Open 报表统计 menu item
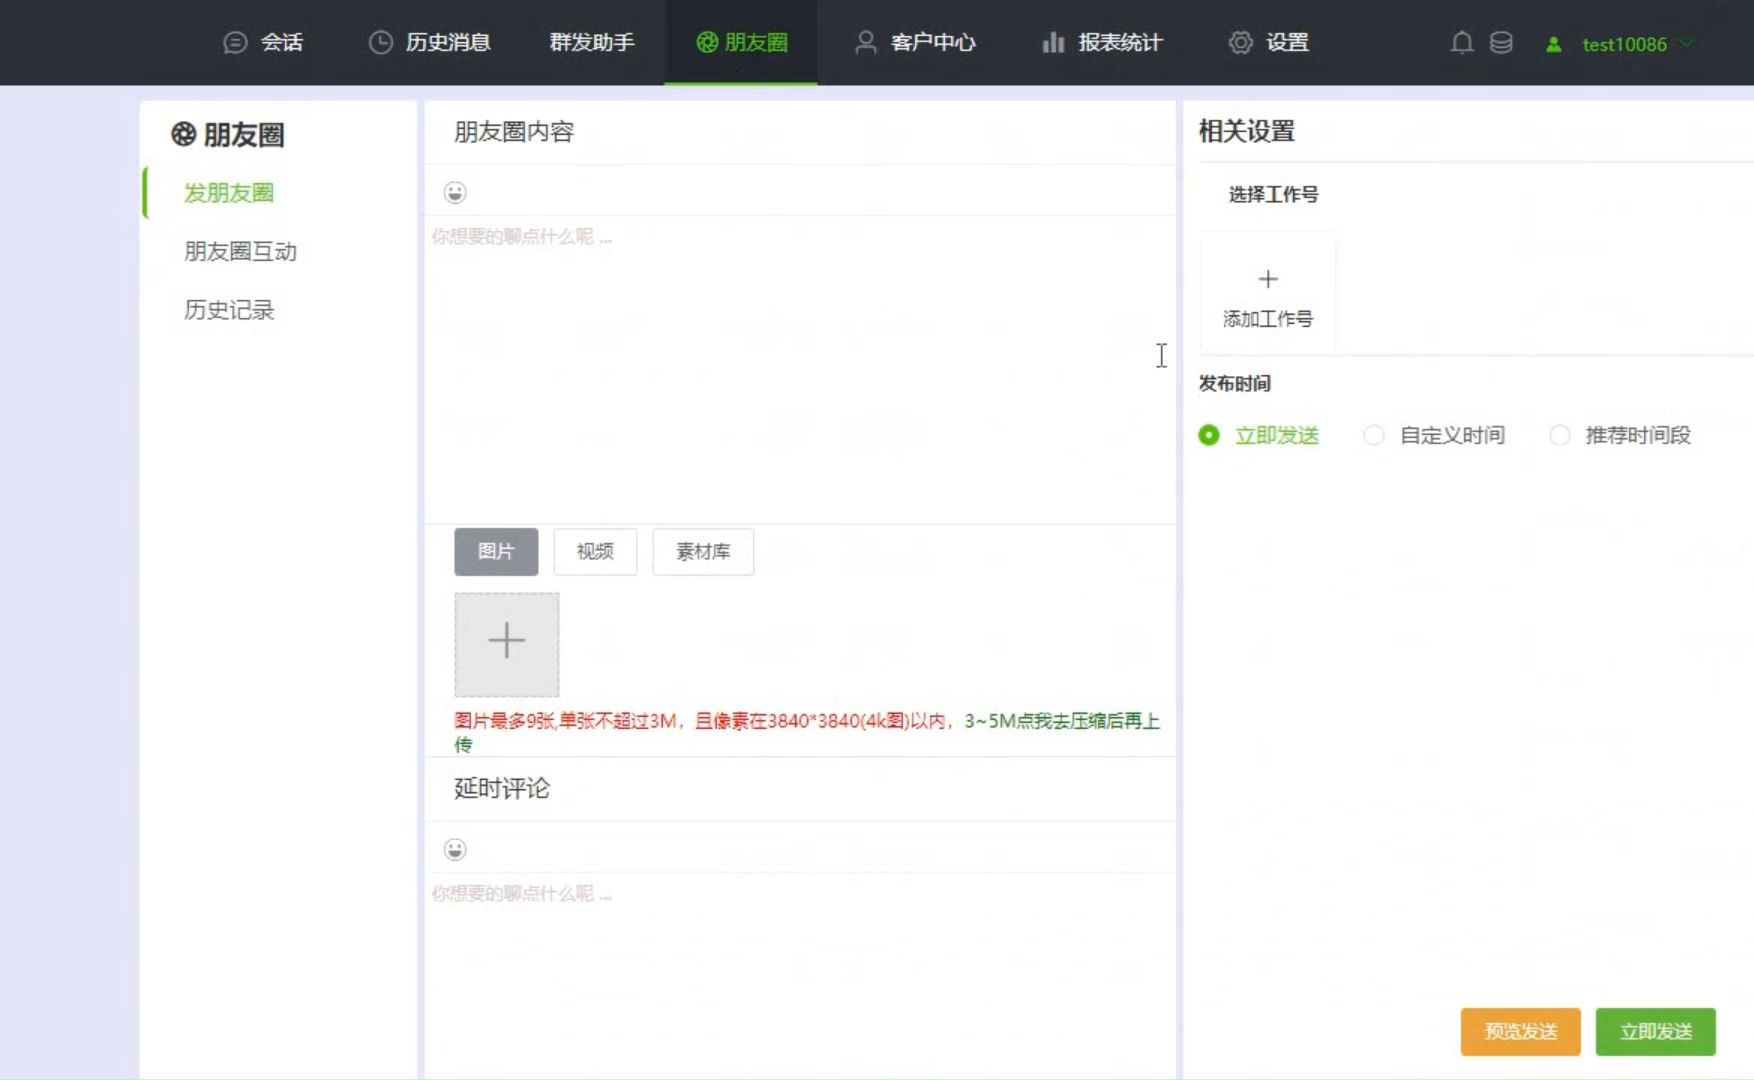The width and height of the screenshot is (1754, 1080). tap(1120, 42)
